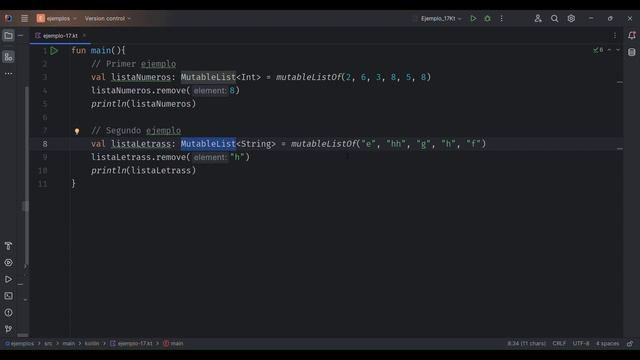Screen dimensions: 640x360
Task: Open IDE settings gear
Action: click(571, 18)
